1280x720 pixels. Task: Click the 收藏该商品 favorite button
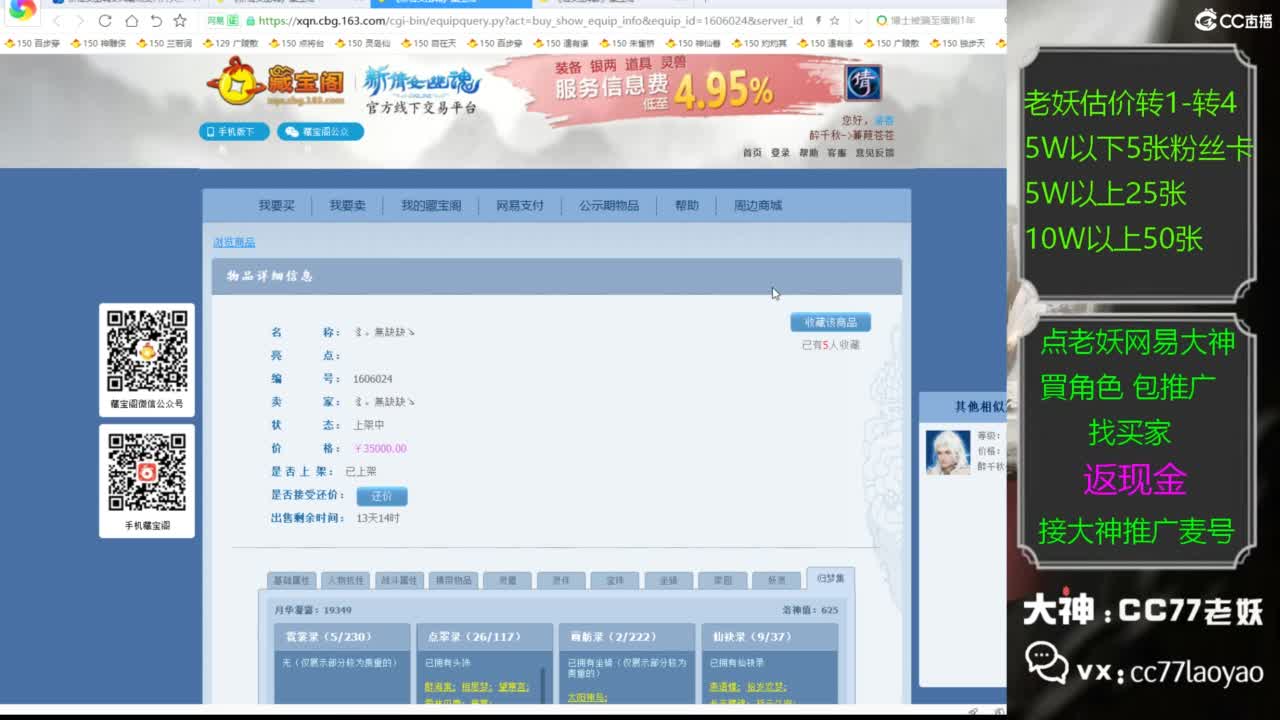(831, 322)
